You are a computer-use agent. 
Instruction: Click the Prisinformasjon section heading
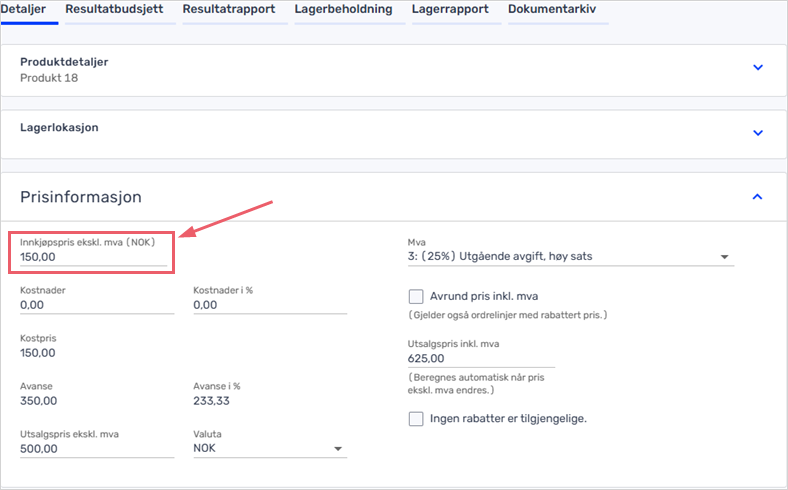[x=81, y=197]
